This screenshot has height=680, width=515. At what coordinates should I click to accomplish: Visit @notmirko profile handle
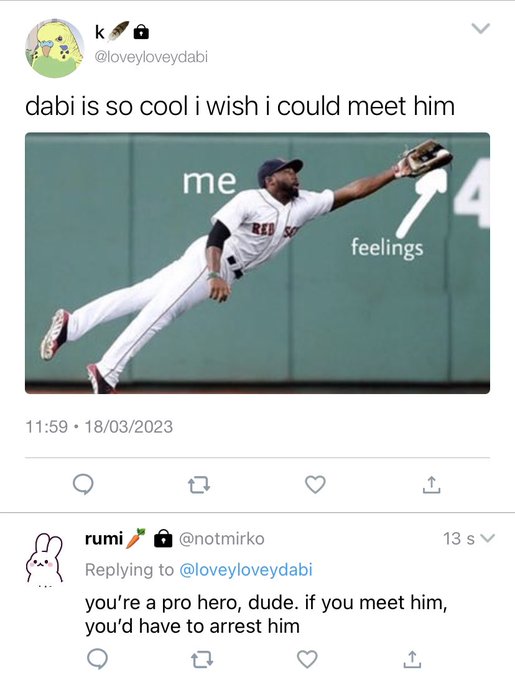pos(222,539)
